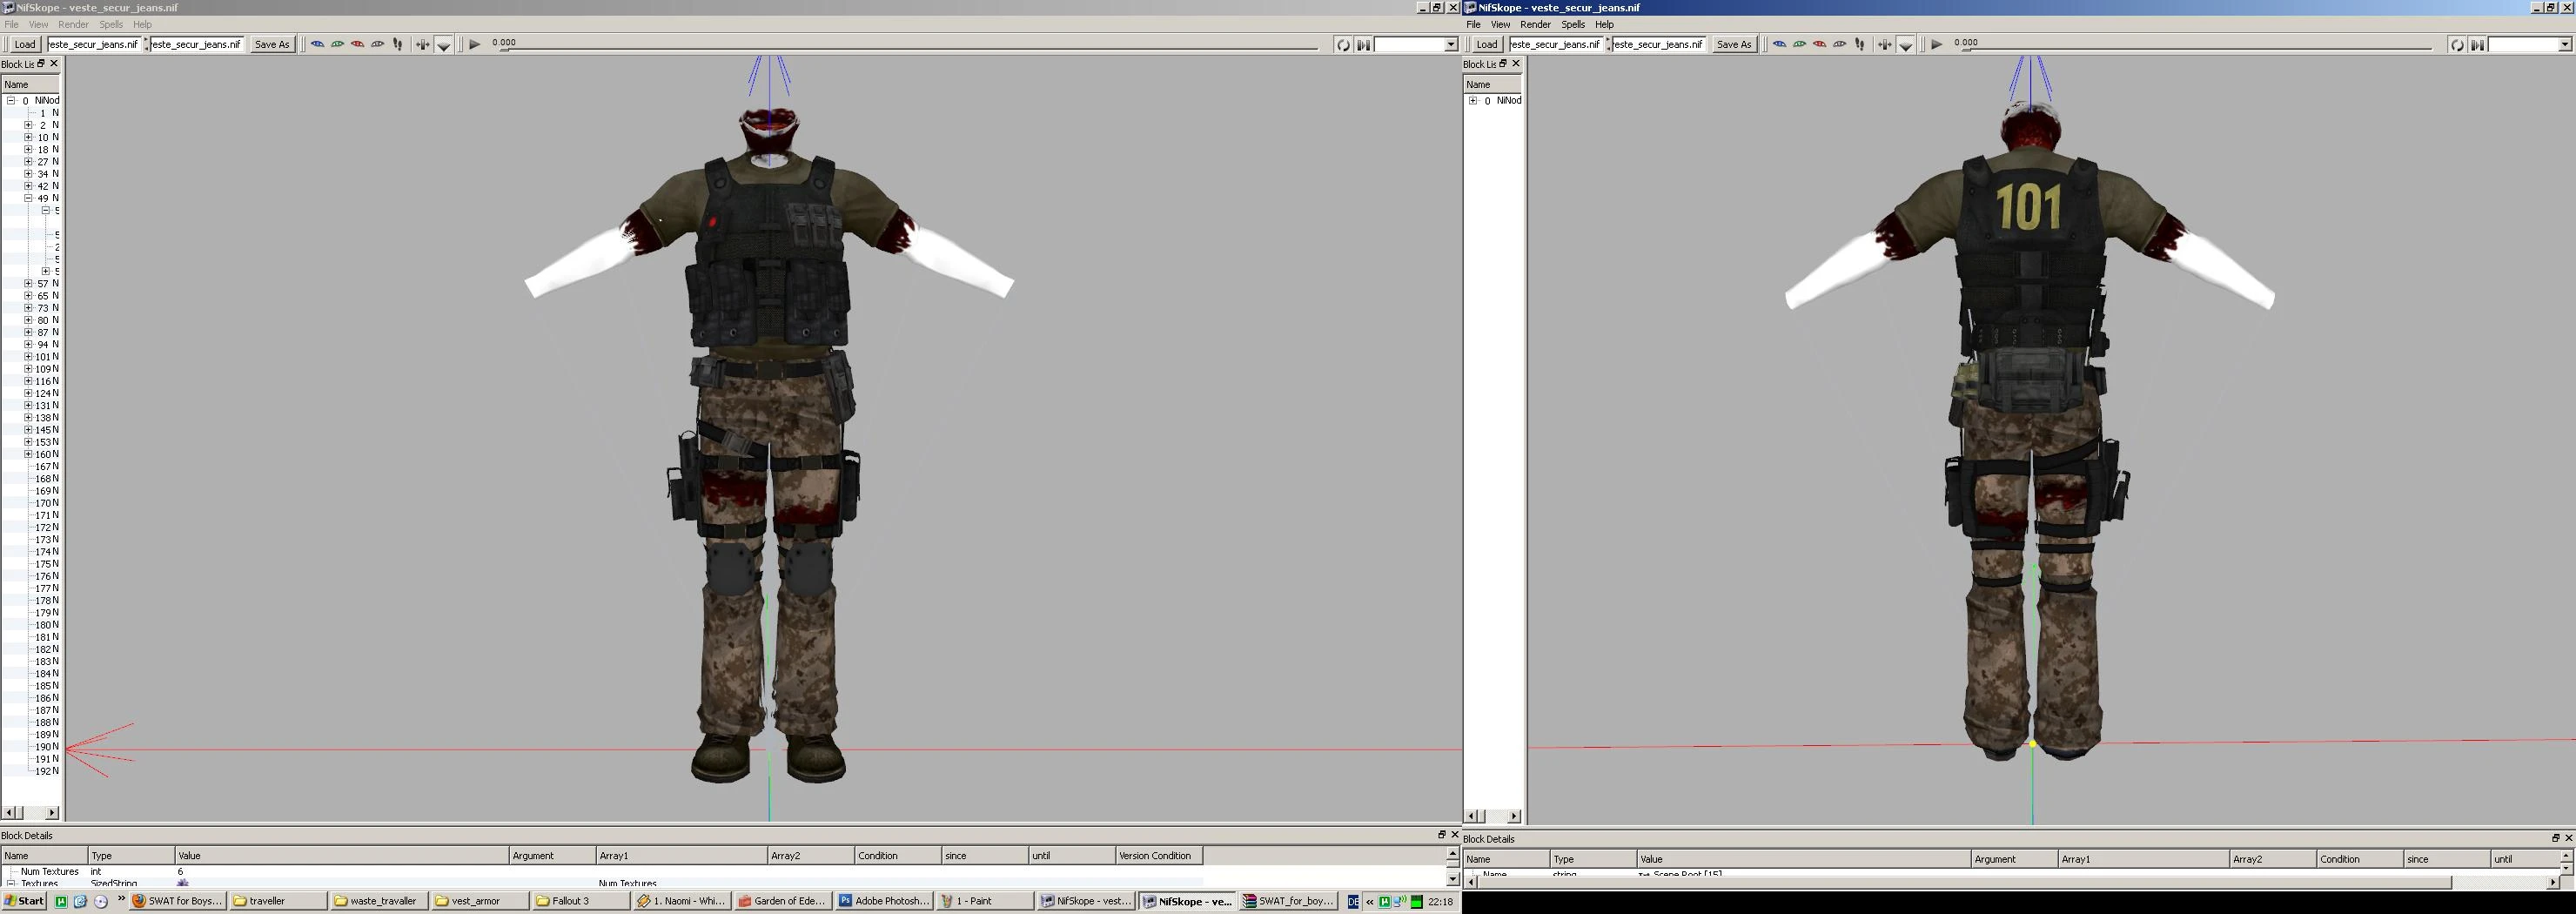2576x914 pixels.
Task: Expand block 0 NiNode in right Block List
Action: point(1473,100)
